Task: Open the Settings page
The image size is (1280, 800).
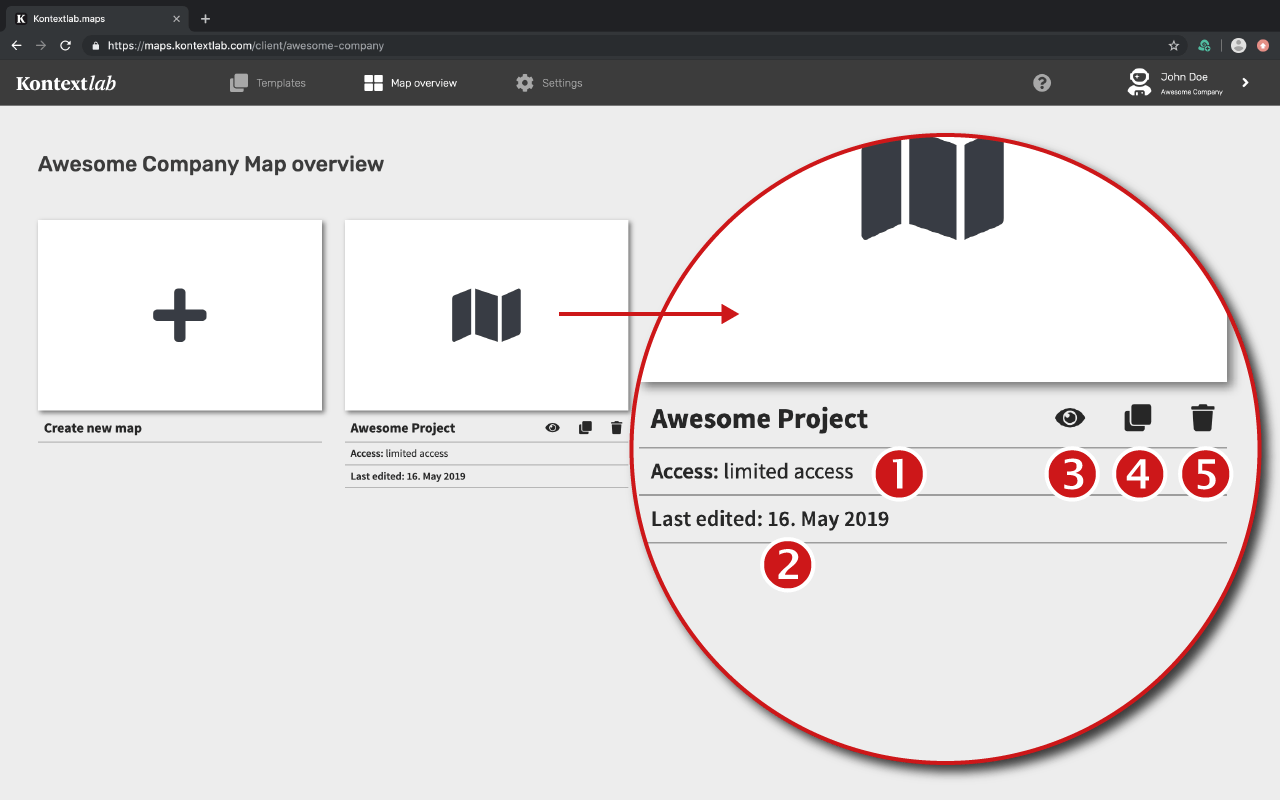Action: [548, 83]
